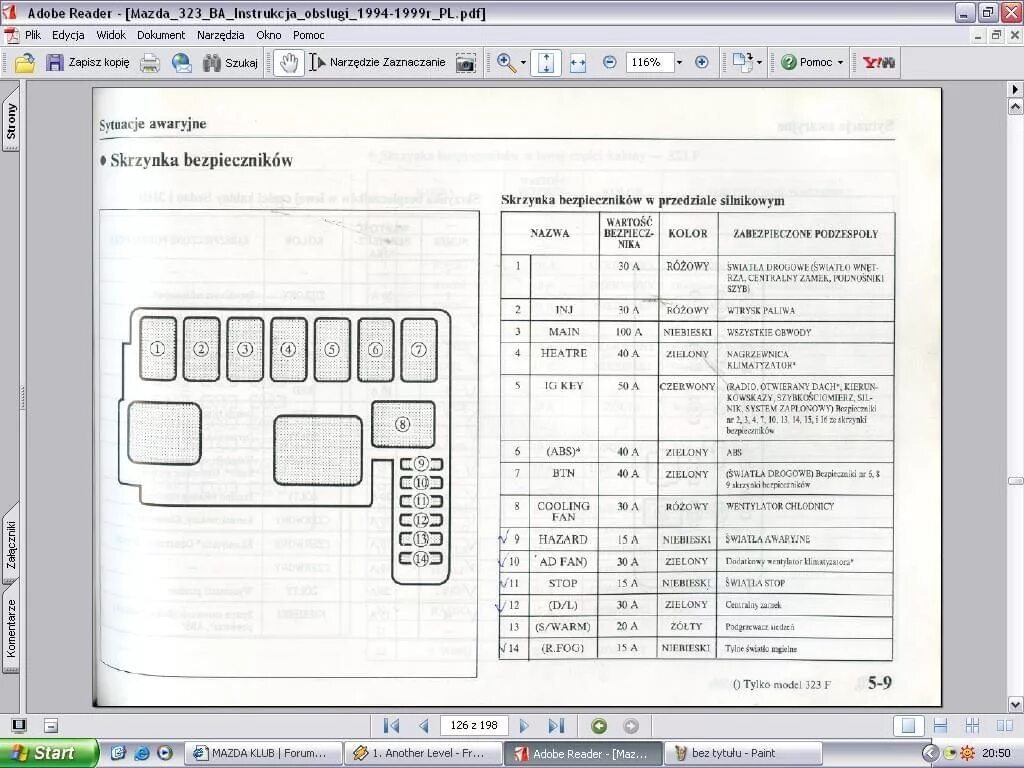Open Szukaj search with binoculars

click(230, 63)
